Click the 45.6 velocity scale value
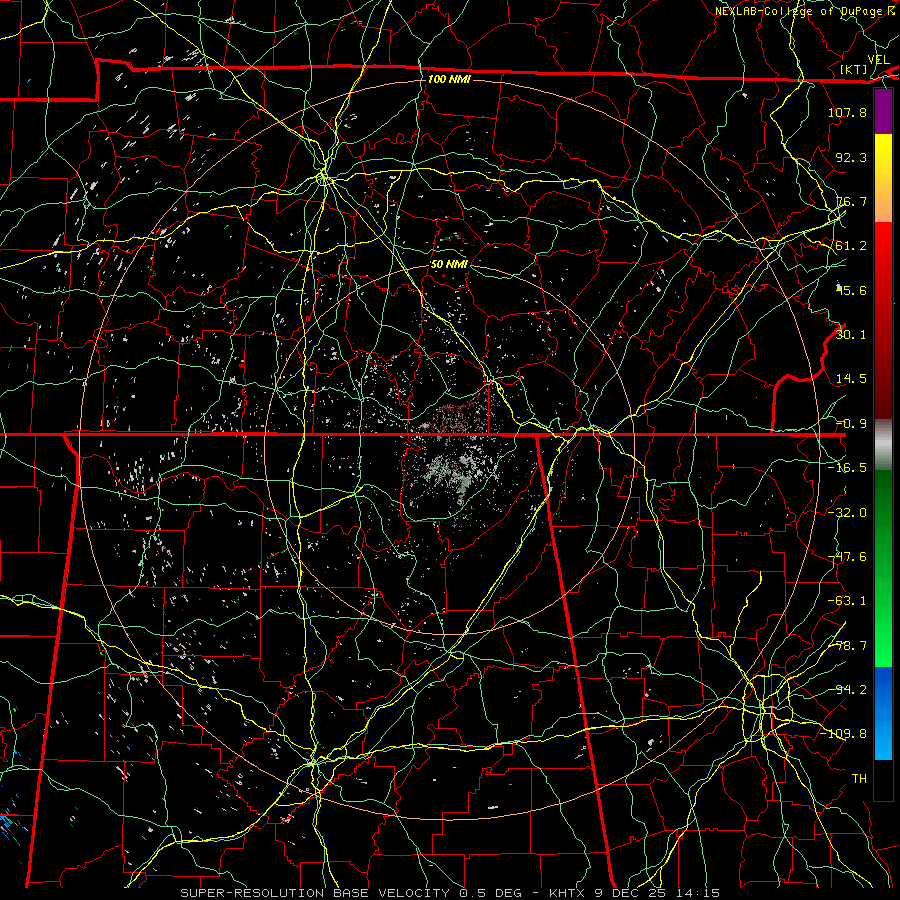 click(x=851, y=290)
